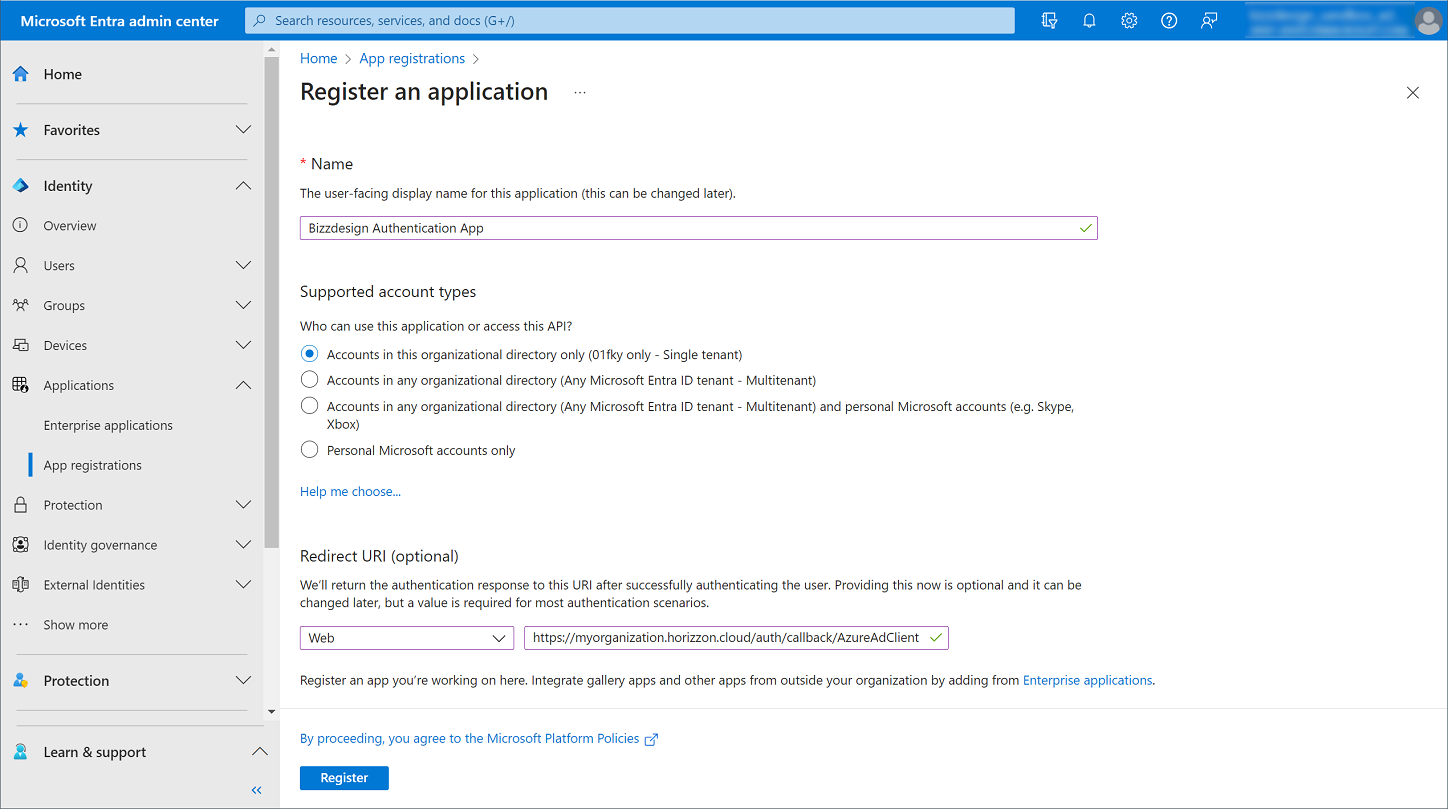
Task: Go to Overview in sidebar
Action: 70,226
